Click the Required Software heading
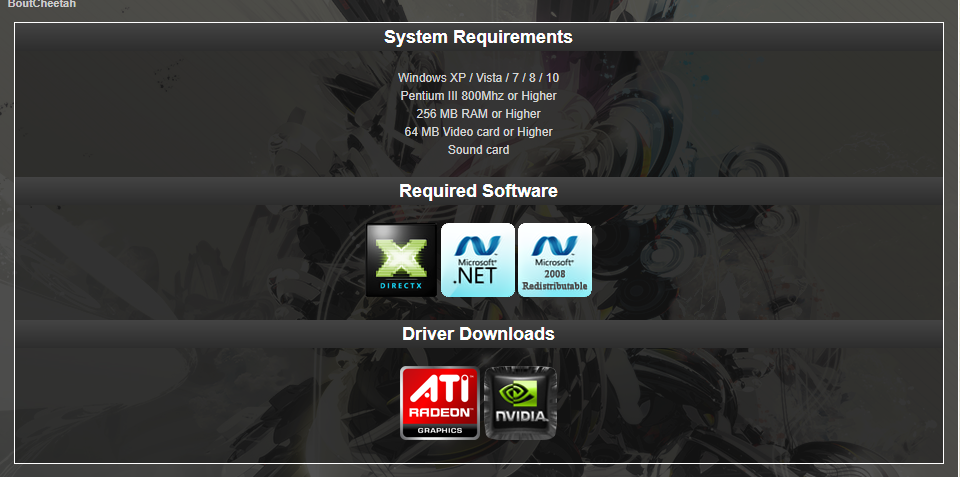The image size is (960, 477). tap(478, 191)
